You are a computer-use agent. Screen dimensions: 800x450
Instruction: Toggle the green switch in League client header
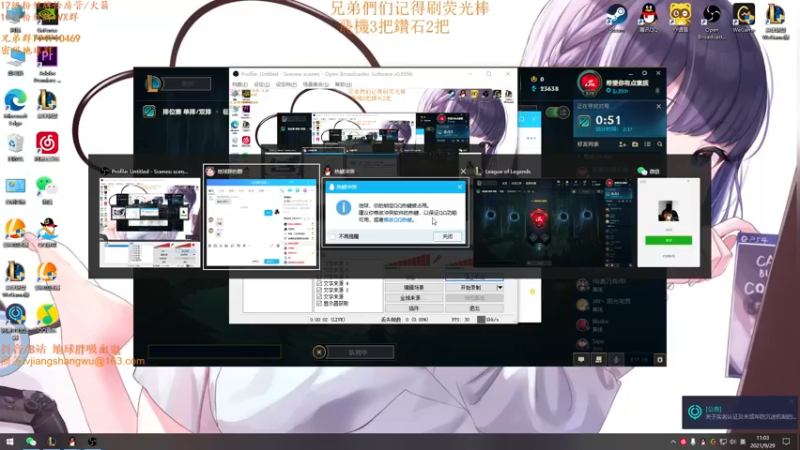pos(557,112)
